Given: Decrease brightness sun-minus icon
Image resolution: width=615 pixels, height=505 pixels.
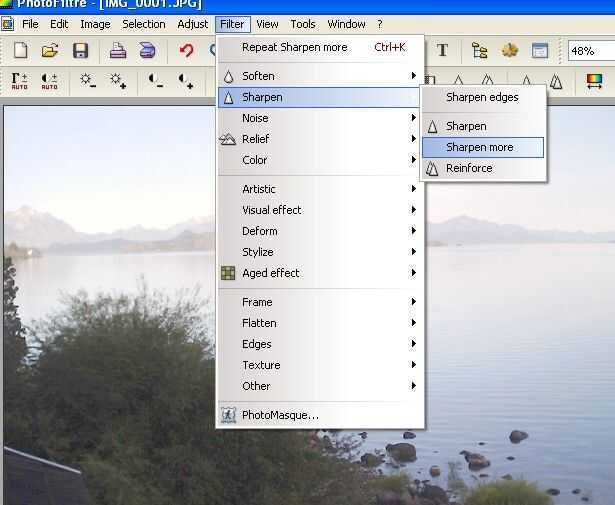Looking at the screenshot, I should pyautogui.click(x=87, y=81).
